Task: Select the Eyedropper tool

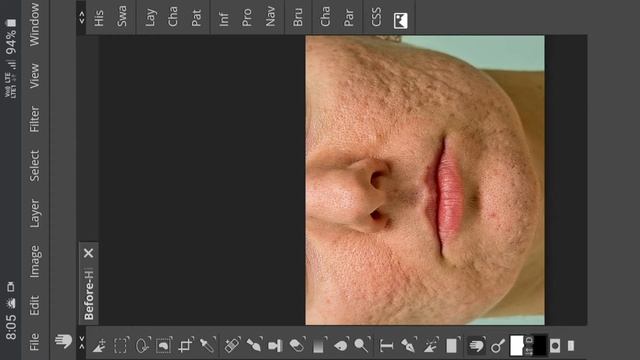Action: [207, 346]
